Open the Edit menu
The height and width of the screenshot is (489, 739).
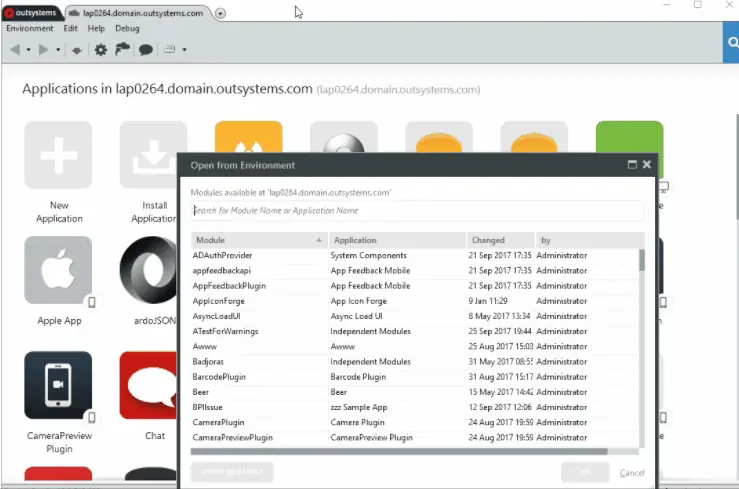[x=70, y=28]
